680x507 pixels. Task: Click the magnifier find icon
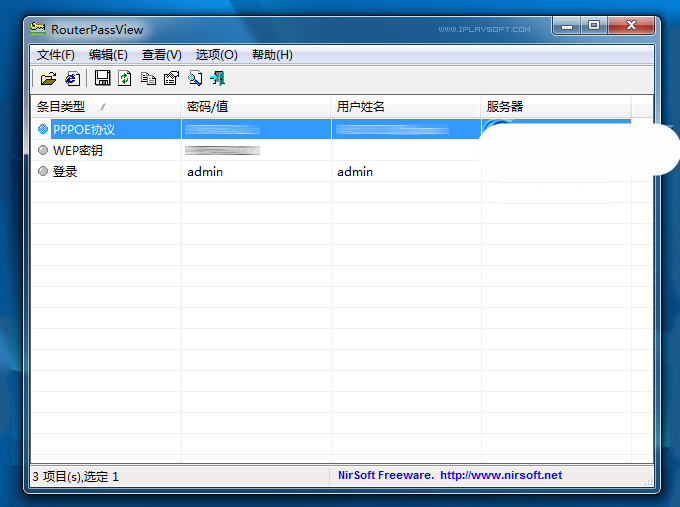[195, 79]
